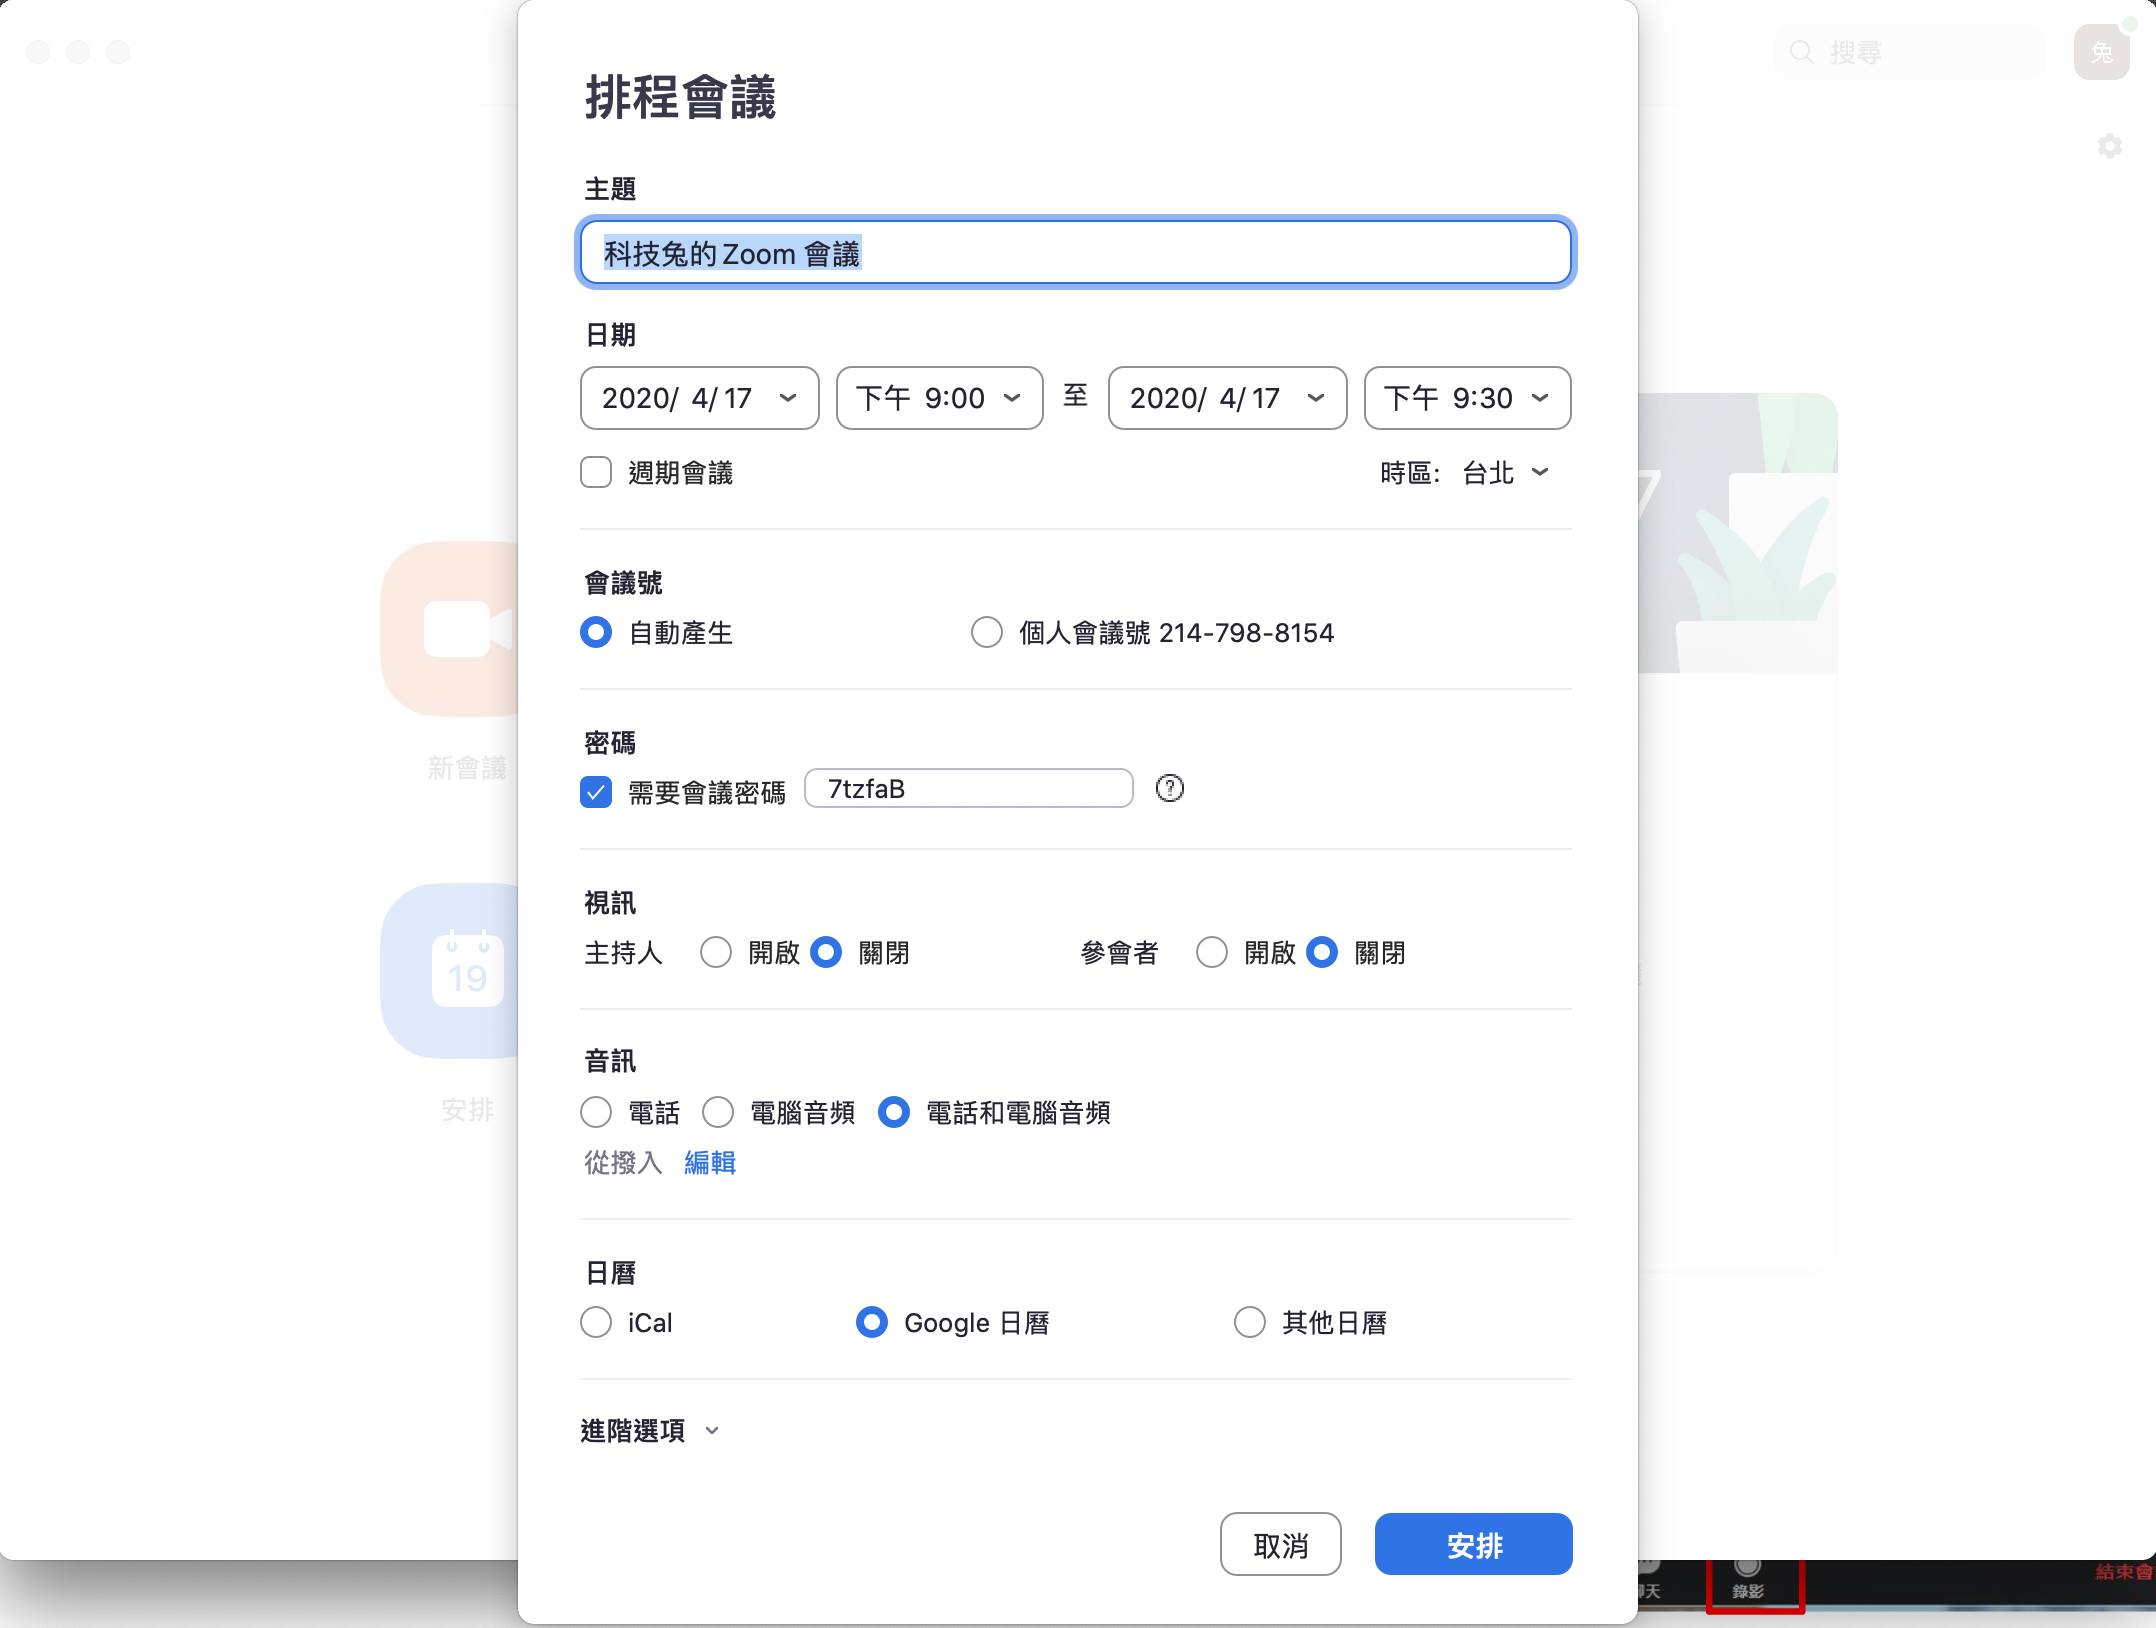The image size is (2156, 1628).
Task: Open the end date dropdown
Action: click(x=1228, y=398)
